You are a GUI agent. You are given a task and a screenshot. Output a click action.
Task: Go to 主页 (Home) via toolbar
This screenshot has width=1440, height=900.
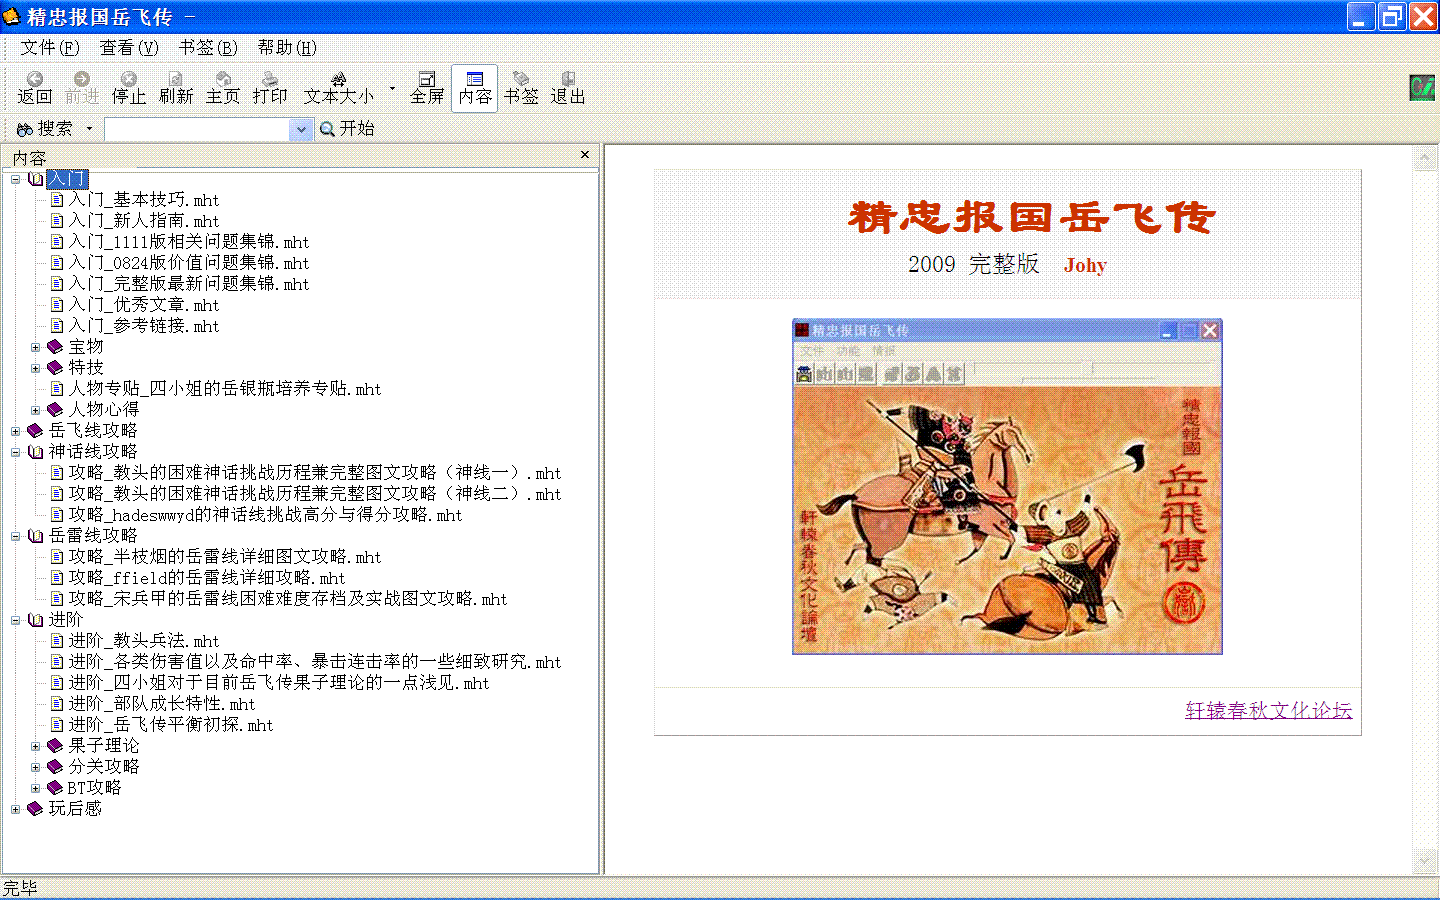point(223,88)
